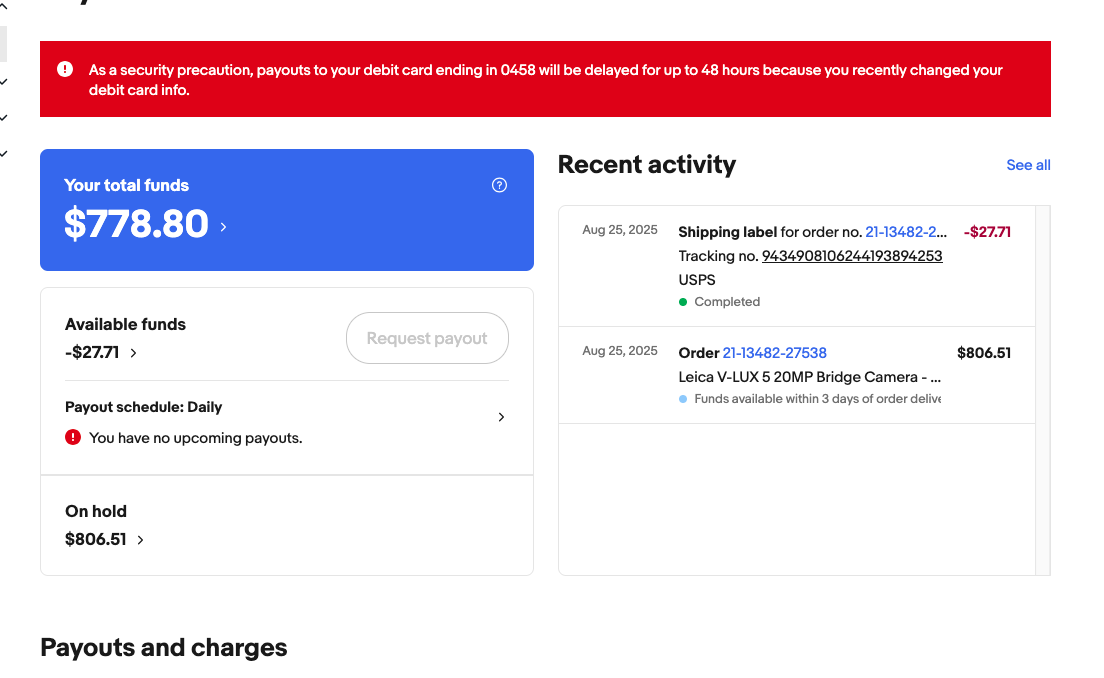Screen dimensions: 1104x678
Task: Open the Shipping label order number link
Action: [x=905, y=232]
